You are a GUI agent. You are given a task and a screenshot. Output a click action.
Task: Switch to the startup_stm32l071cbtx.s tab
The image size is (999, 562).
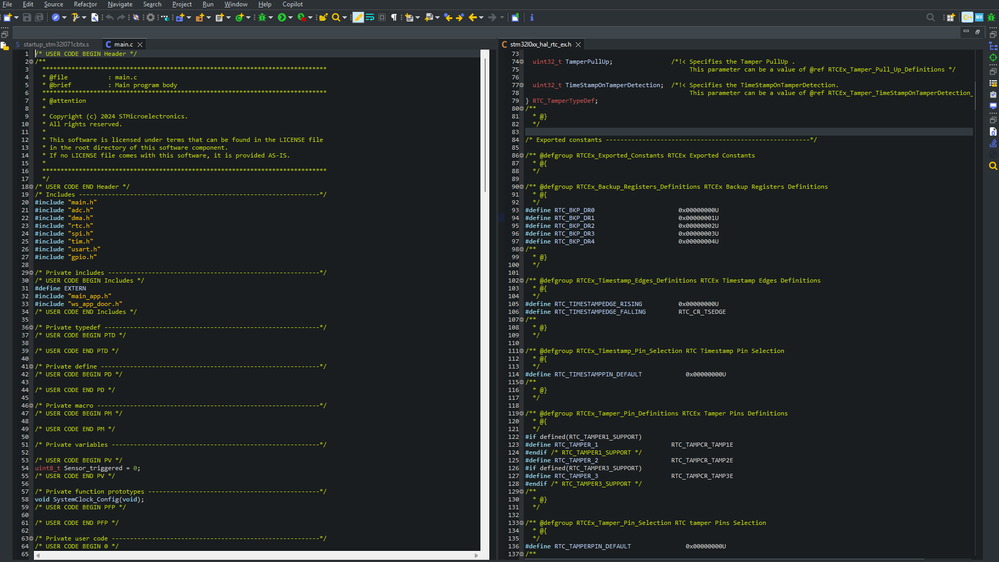click(x=57, y=45)
